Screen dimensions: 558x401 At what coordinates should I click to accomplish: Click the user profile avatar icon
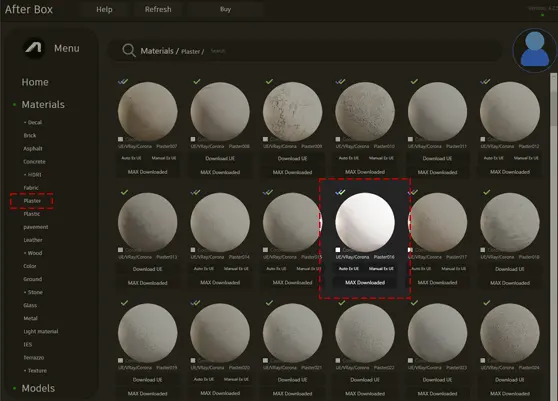pos(535,50)
